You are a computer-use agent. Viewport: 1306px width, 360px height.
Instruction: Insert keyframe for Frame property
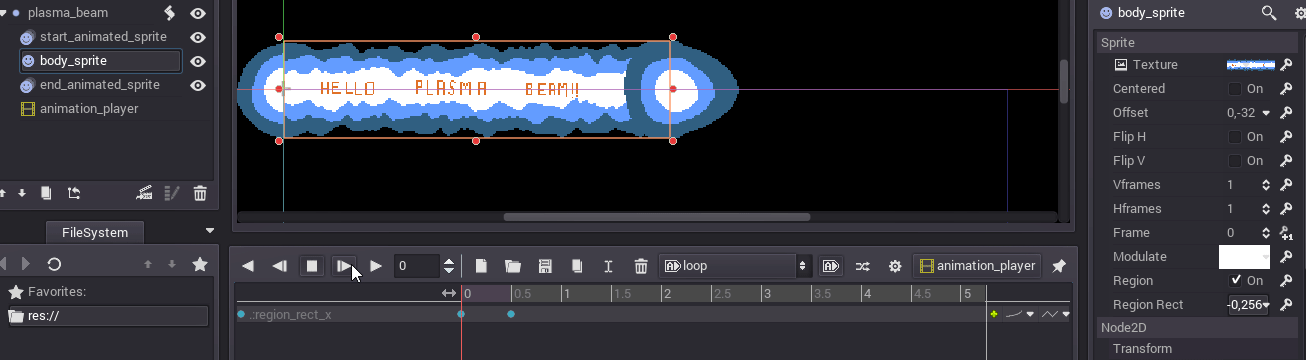pyautogui.click(x=1287, y=233)
